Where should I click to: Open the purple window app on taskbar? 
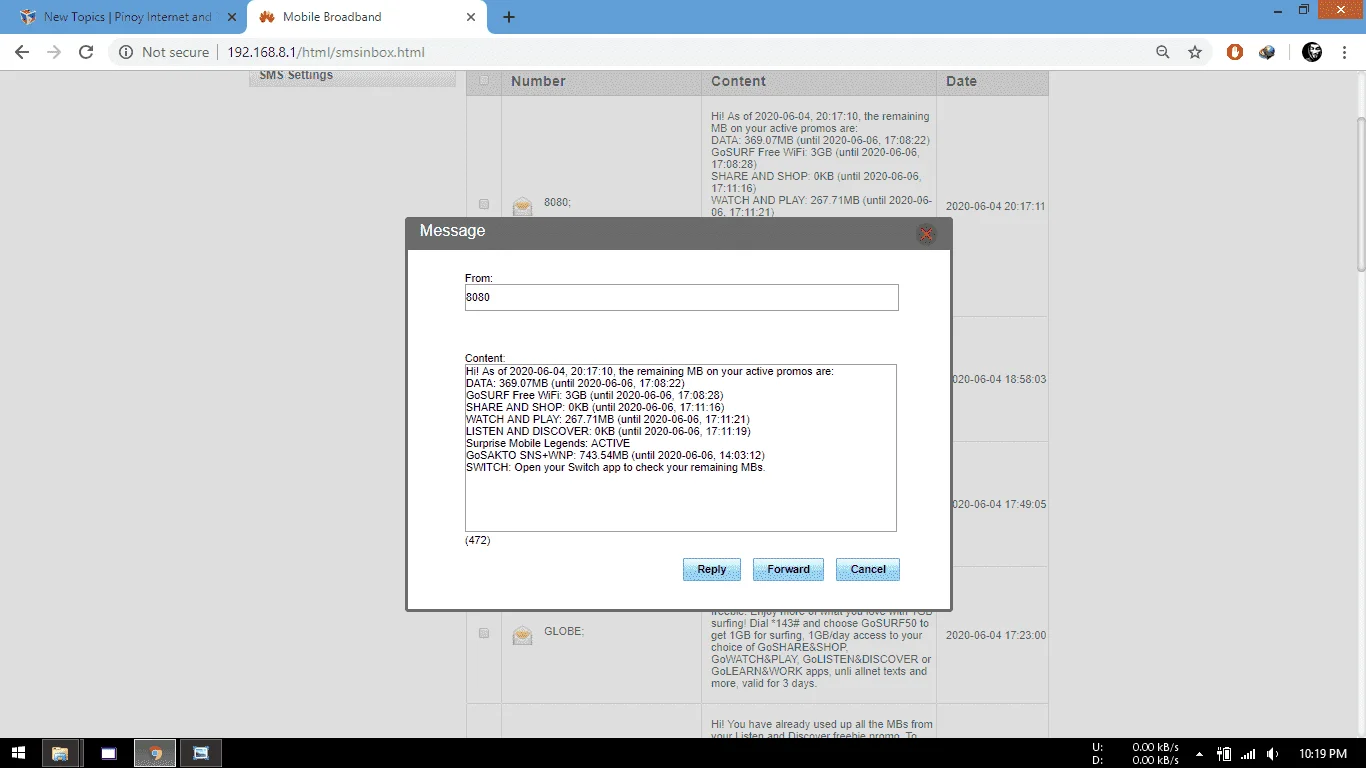[109, 753]
